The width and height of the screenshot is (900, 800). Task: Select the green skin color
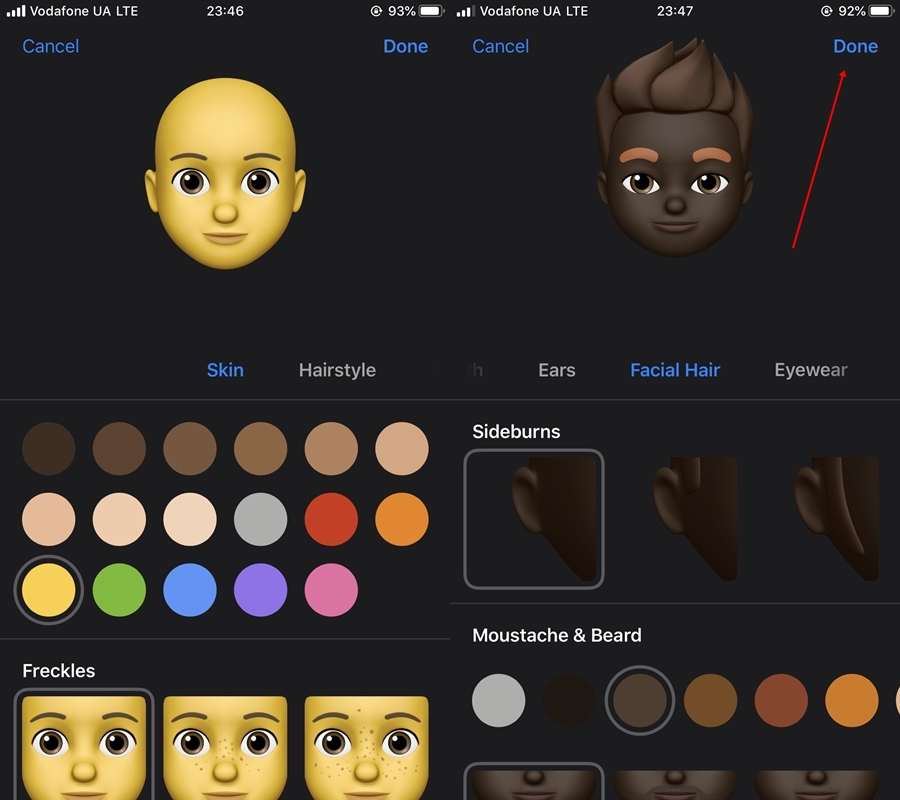point(119,590)
